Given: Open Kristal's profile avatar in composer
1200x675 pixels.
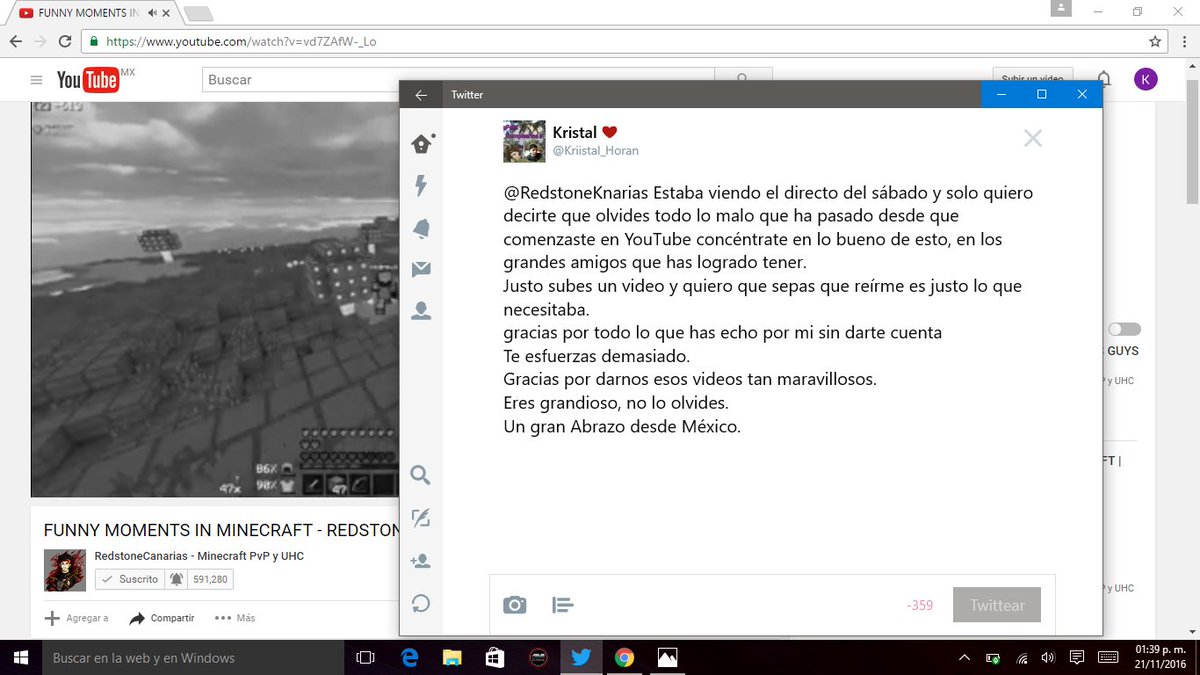Looking at the screenshot, I should click(x=524, y=141).
